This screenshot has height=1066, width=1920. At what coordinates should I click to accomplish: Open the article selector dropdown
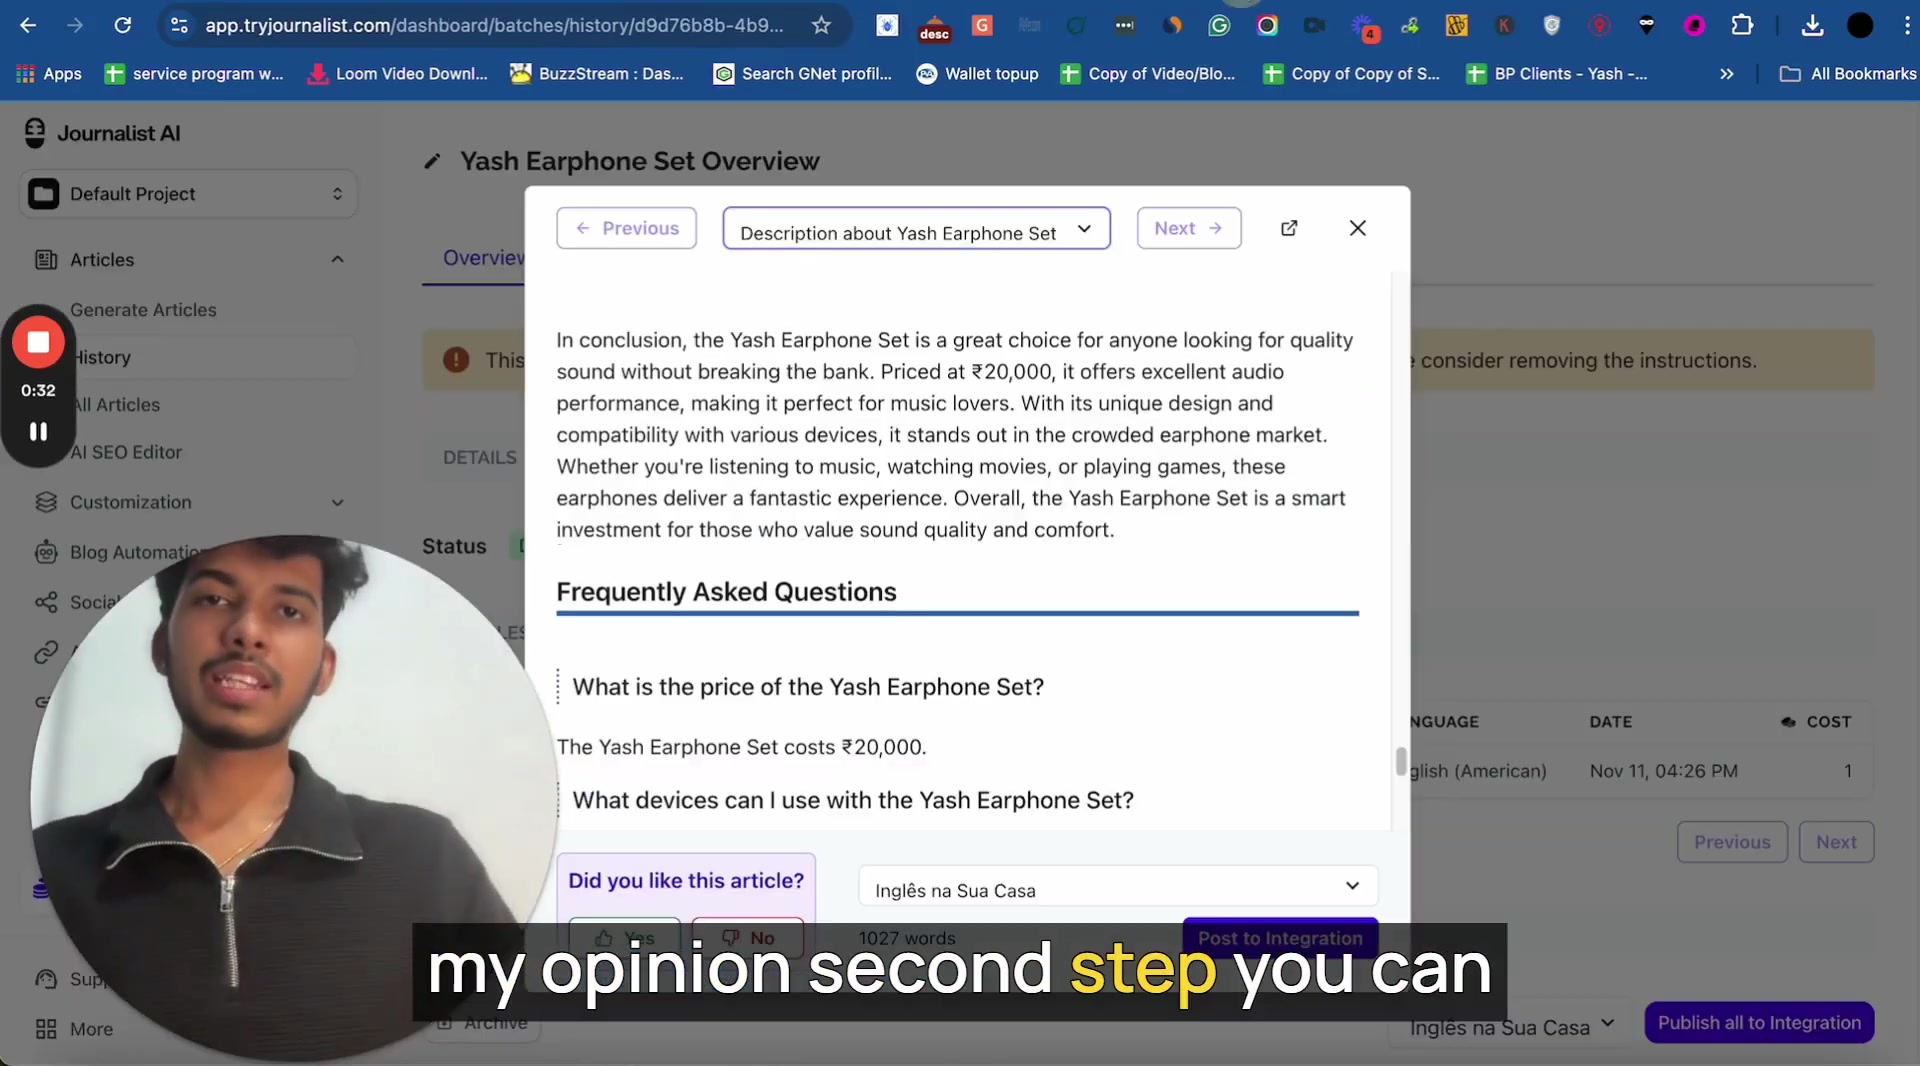916,229
